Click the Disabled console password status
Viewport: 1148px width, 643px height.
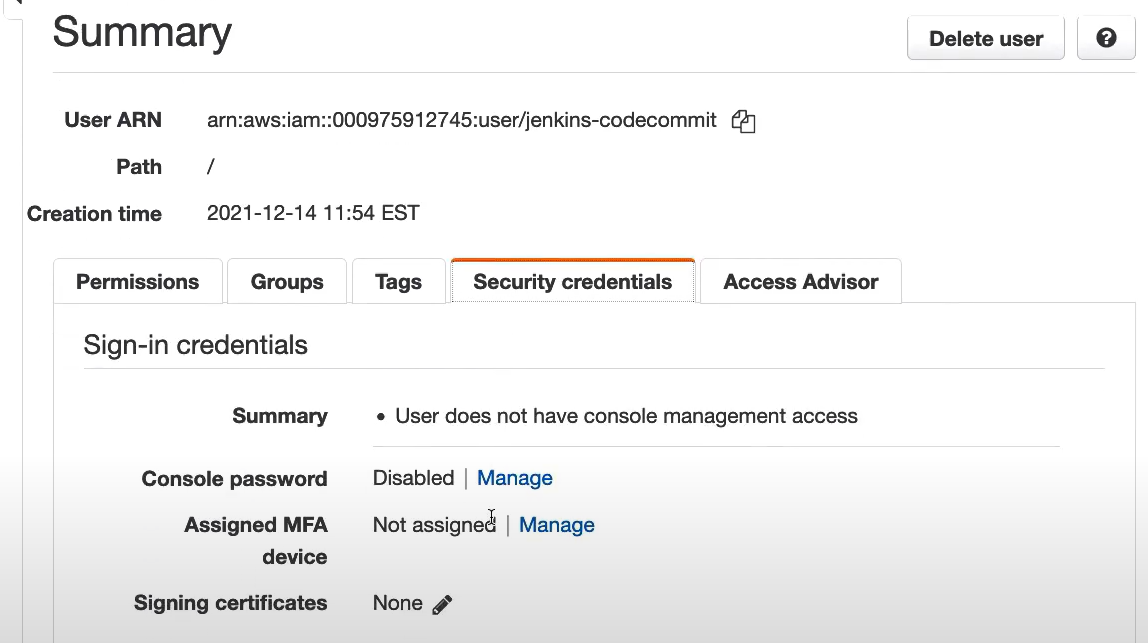click(x=413, y=478)
